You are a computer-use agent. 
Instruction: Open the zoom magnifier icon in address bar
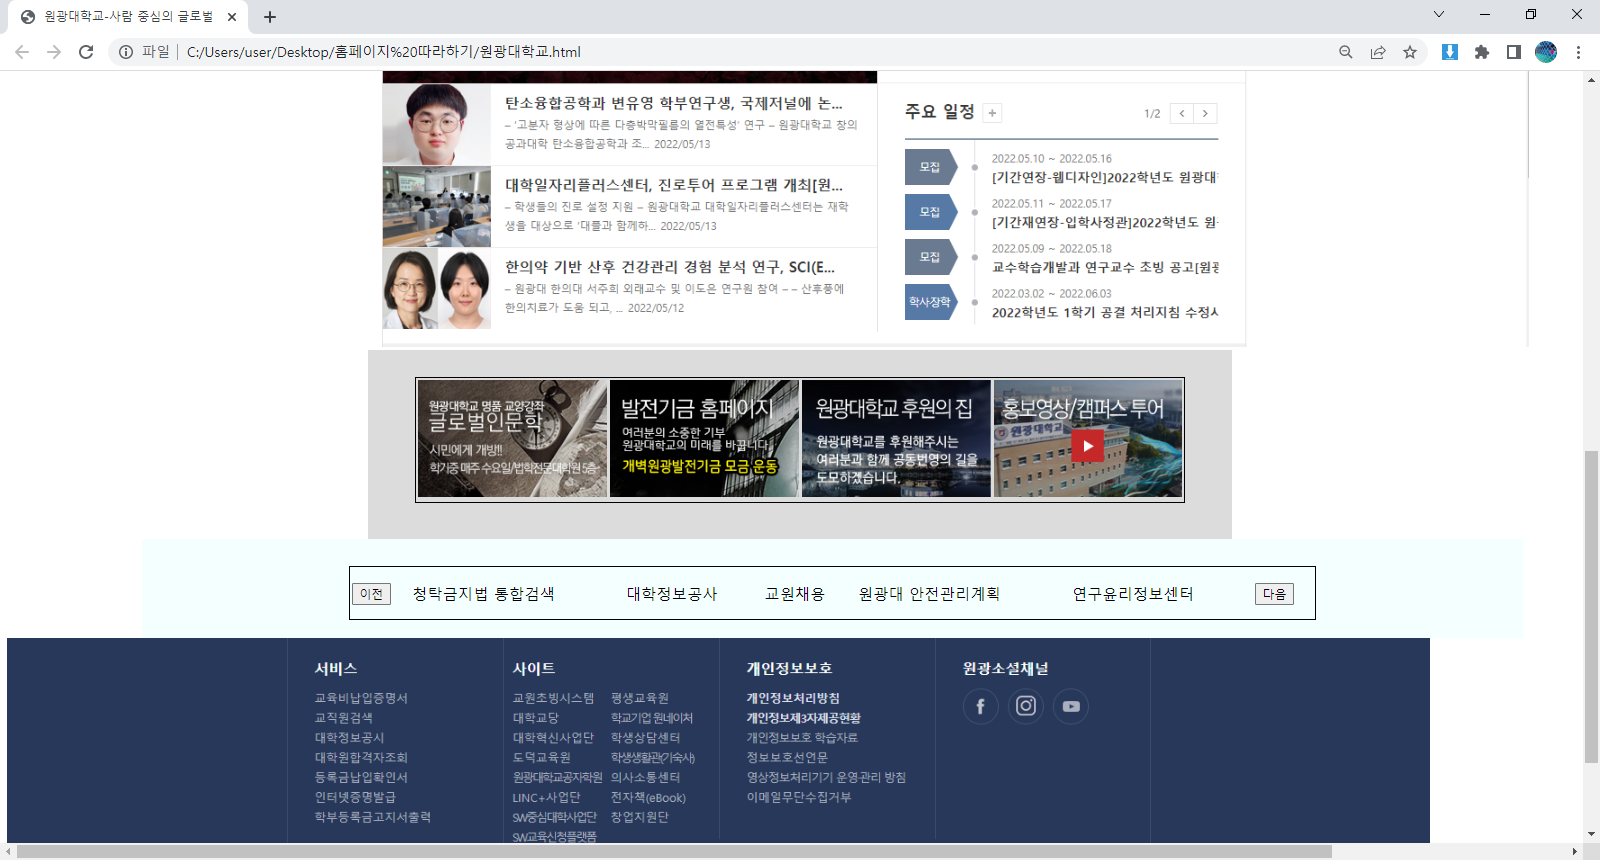coord(1346,52)
